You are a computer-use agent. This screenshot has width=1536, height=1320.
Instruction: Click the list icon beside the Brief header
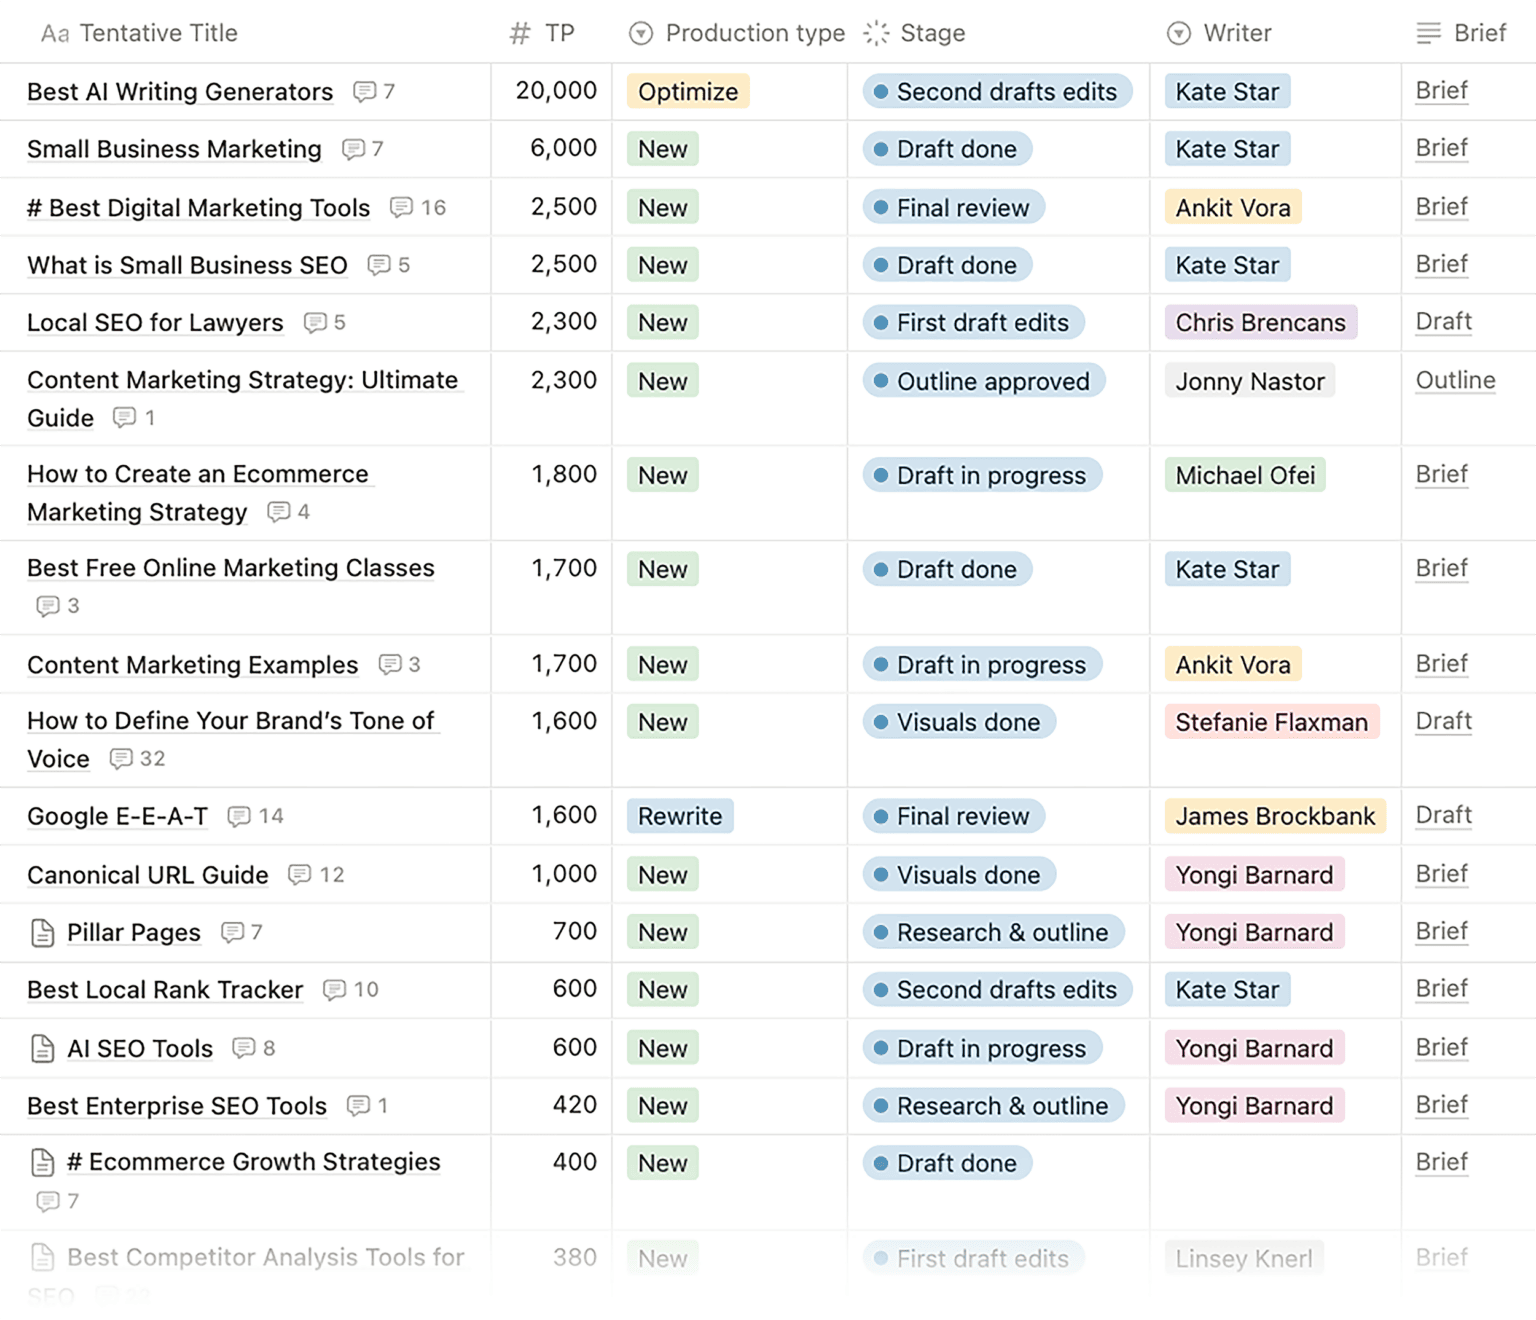(1427, 32)
